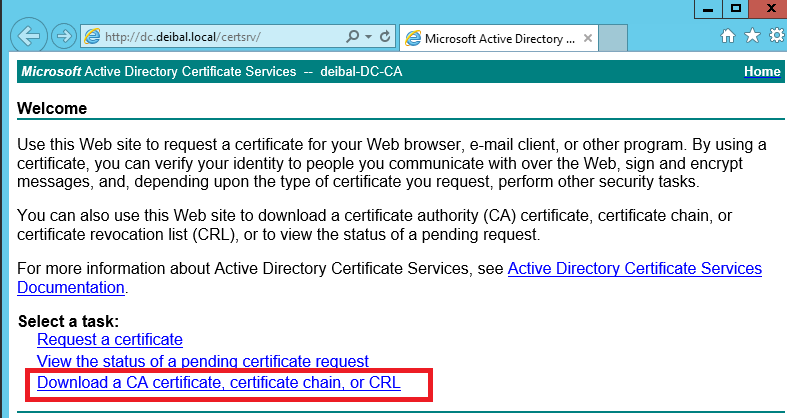Image resolution: width=807 pixels, height=418 pixels.
Task: Close the Microsoft Active Directory tab
Action: [x=586, y=39]
